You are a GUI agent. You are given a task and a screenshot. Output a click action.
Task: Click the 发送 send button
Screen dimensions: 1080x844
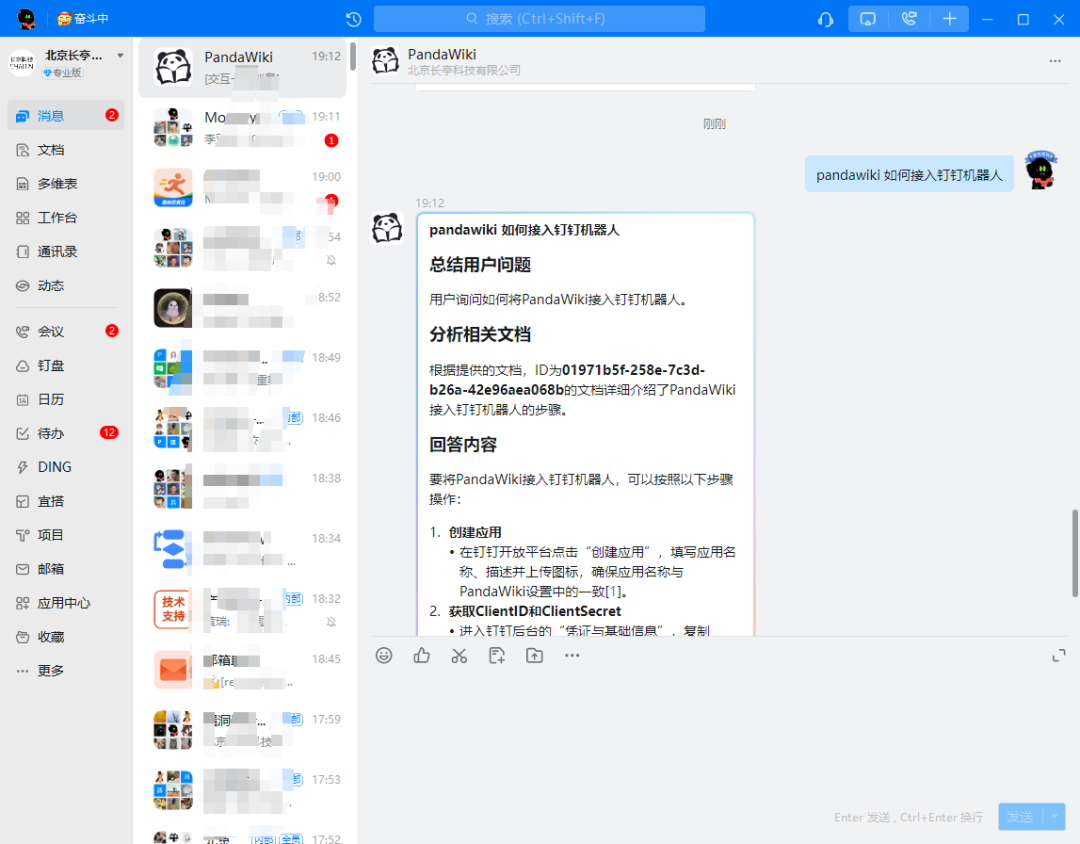point(1020,816)
